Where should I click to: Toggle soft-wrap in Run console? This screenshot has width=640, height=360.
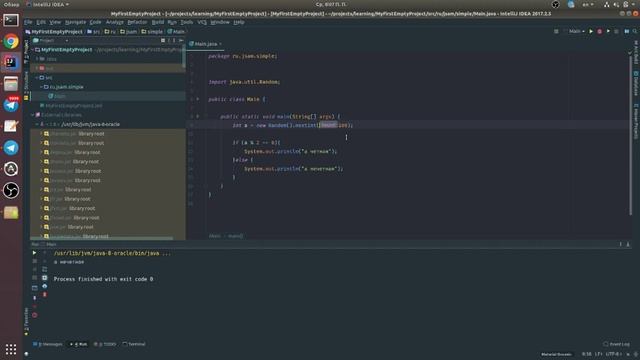[44, 269]
